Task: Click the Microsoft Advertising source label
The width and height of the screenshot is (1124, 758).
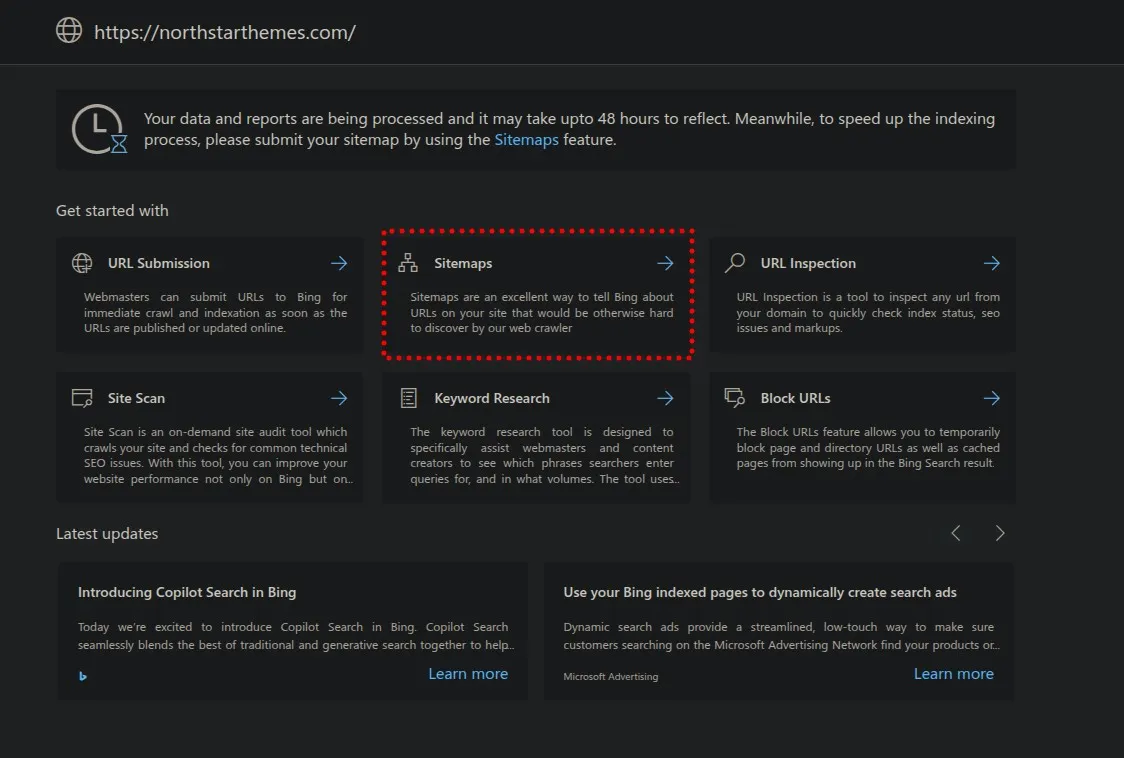Action: click(611, 676)
